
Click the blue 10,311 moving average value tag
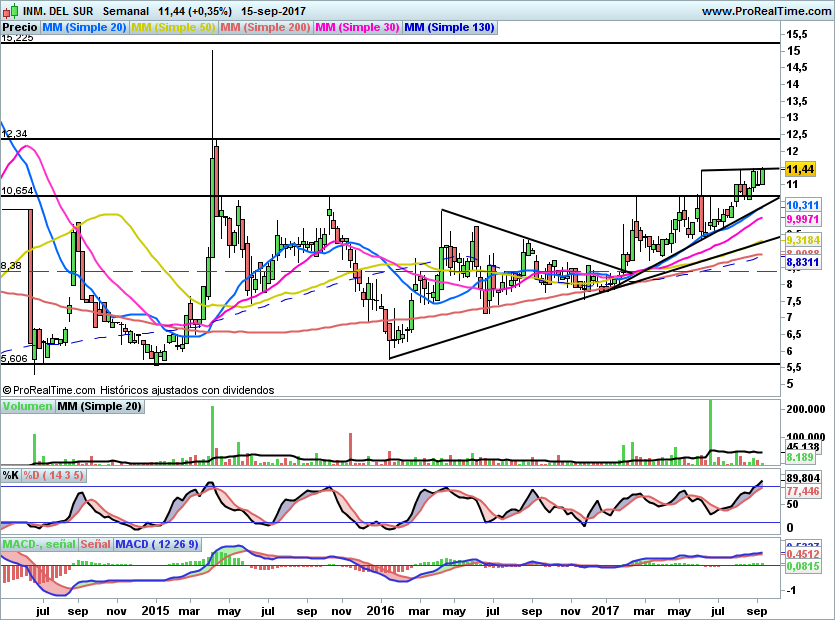pos(803,204)
